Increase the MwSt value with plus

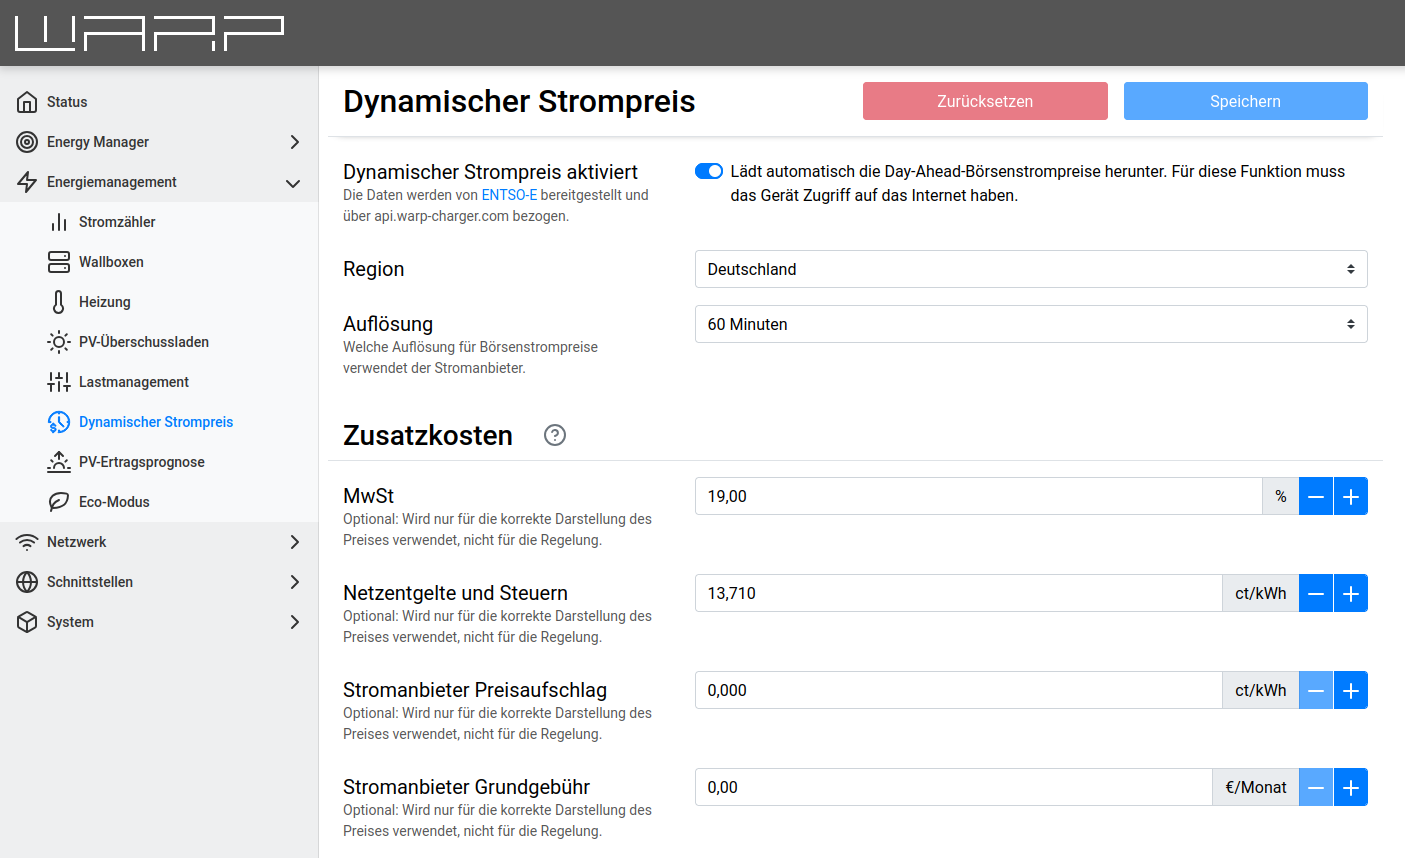pyautogui.click(x=1350, y=496)
